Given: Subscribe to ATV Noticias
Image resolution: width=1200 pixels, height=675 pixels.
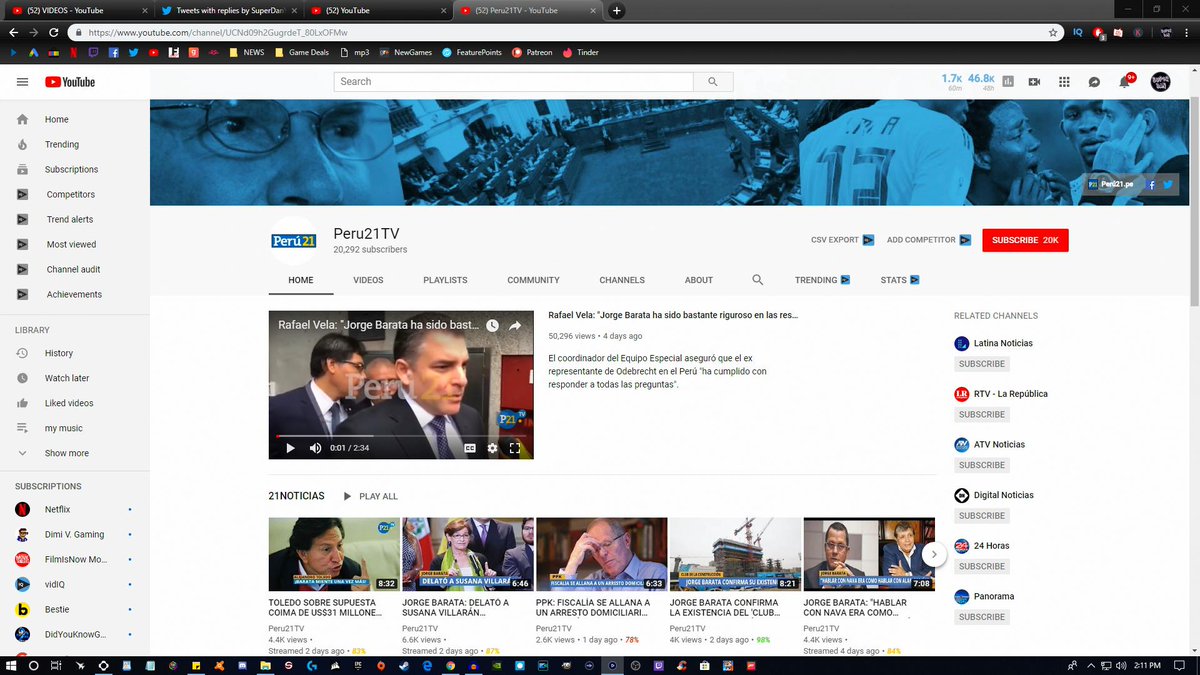Looking at the screenshot, I should 982,465.
